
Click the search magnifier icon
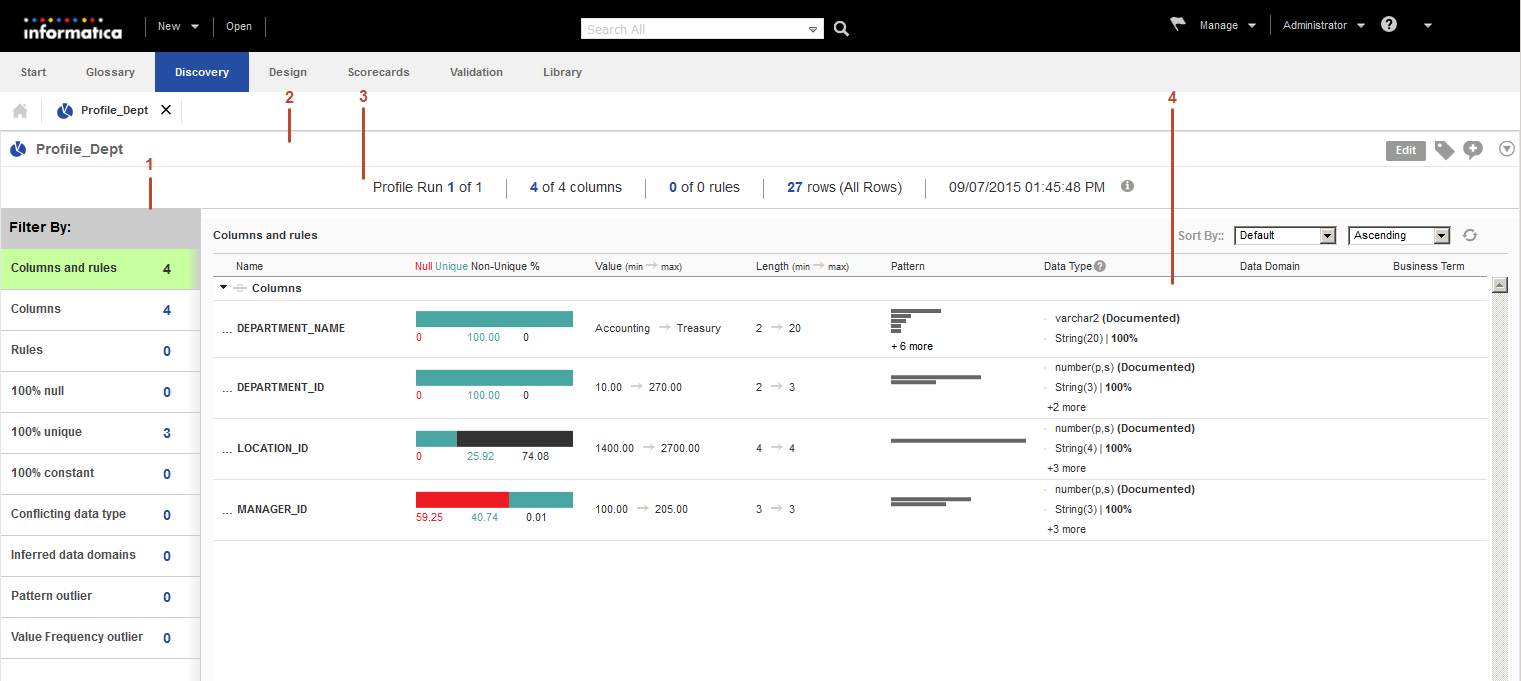click(841, 29)
